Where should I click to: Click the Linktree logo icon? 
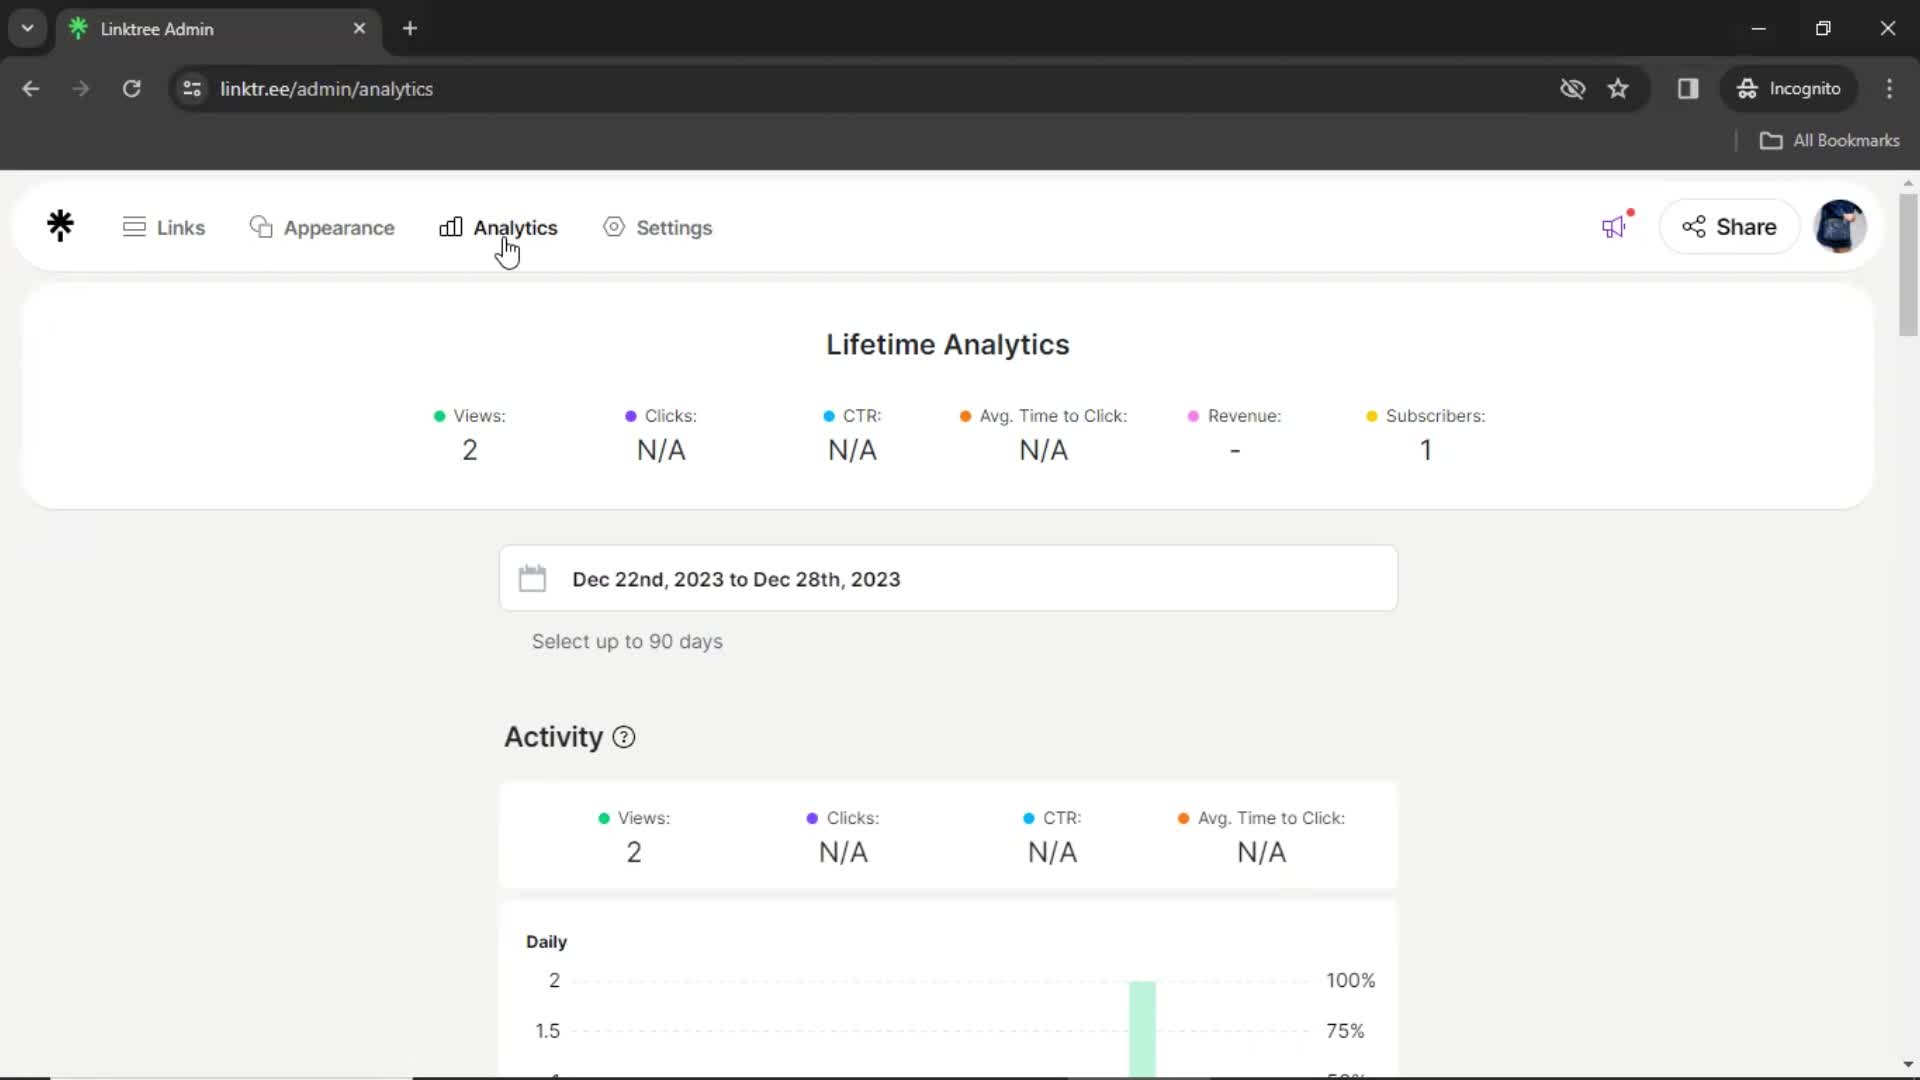61,225
